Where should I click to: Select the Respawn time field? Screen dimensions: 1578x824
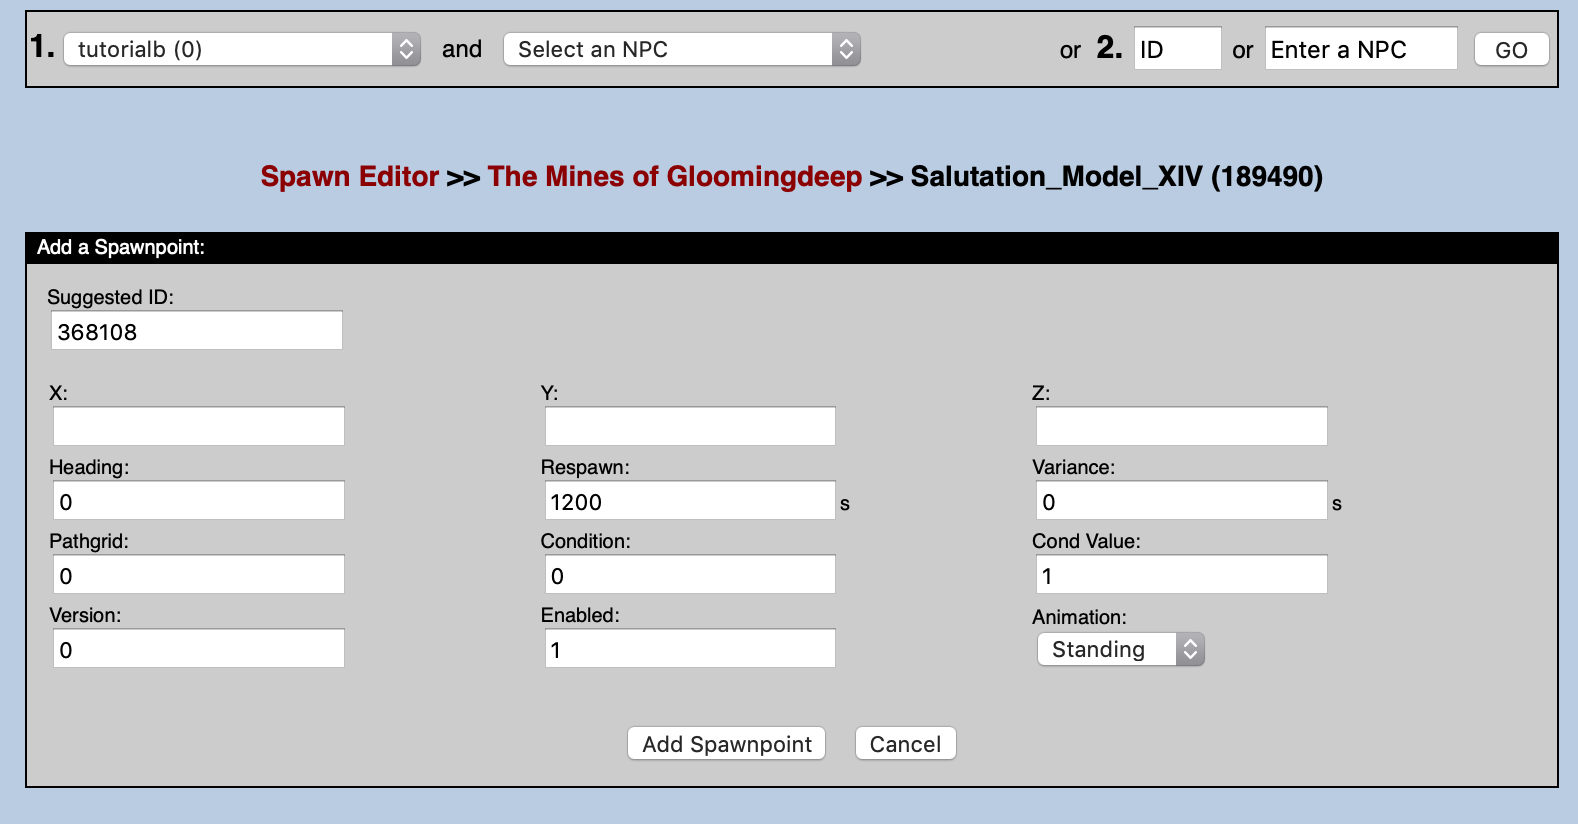[690, 501]
